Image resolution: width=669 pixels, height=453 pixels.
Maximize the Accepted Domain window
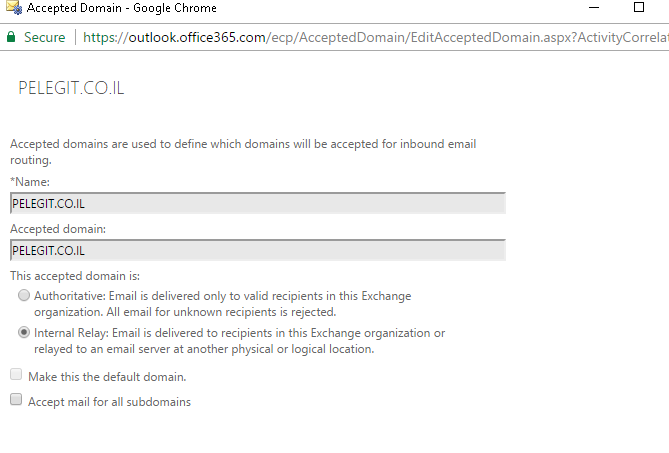pyautogui.click(x=639, y=7)
